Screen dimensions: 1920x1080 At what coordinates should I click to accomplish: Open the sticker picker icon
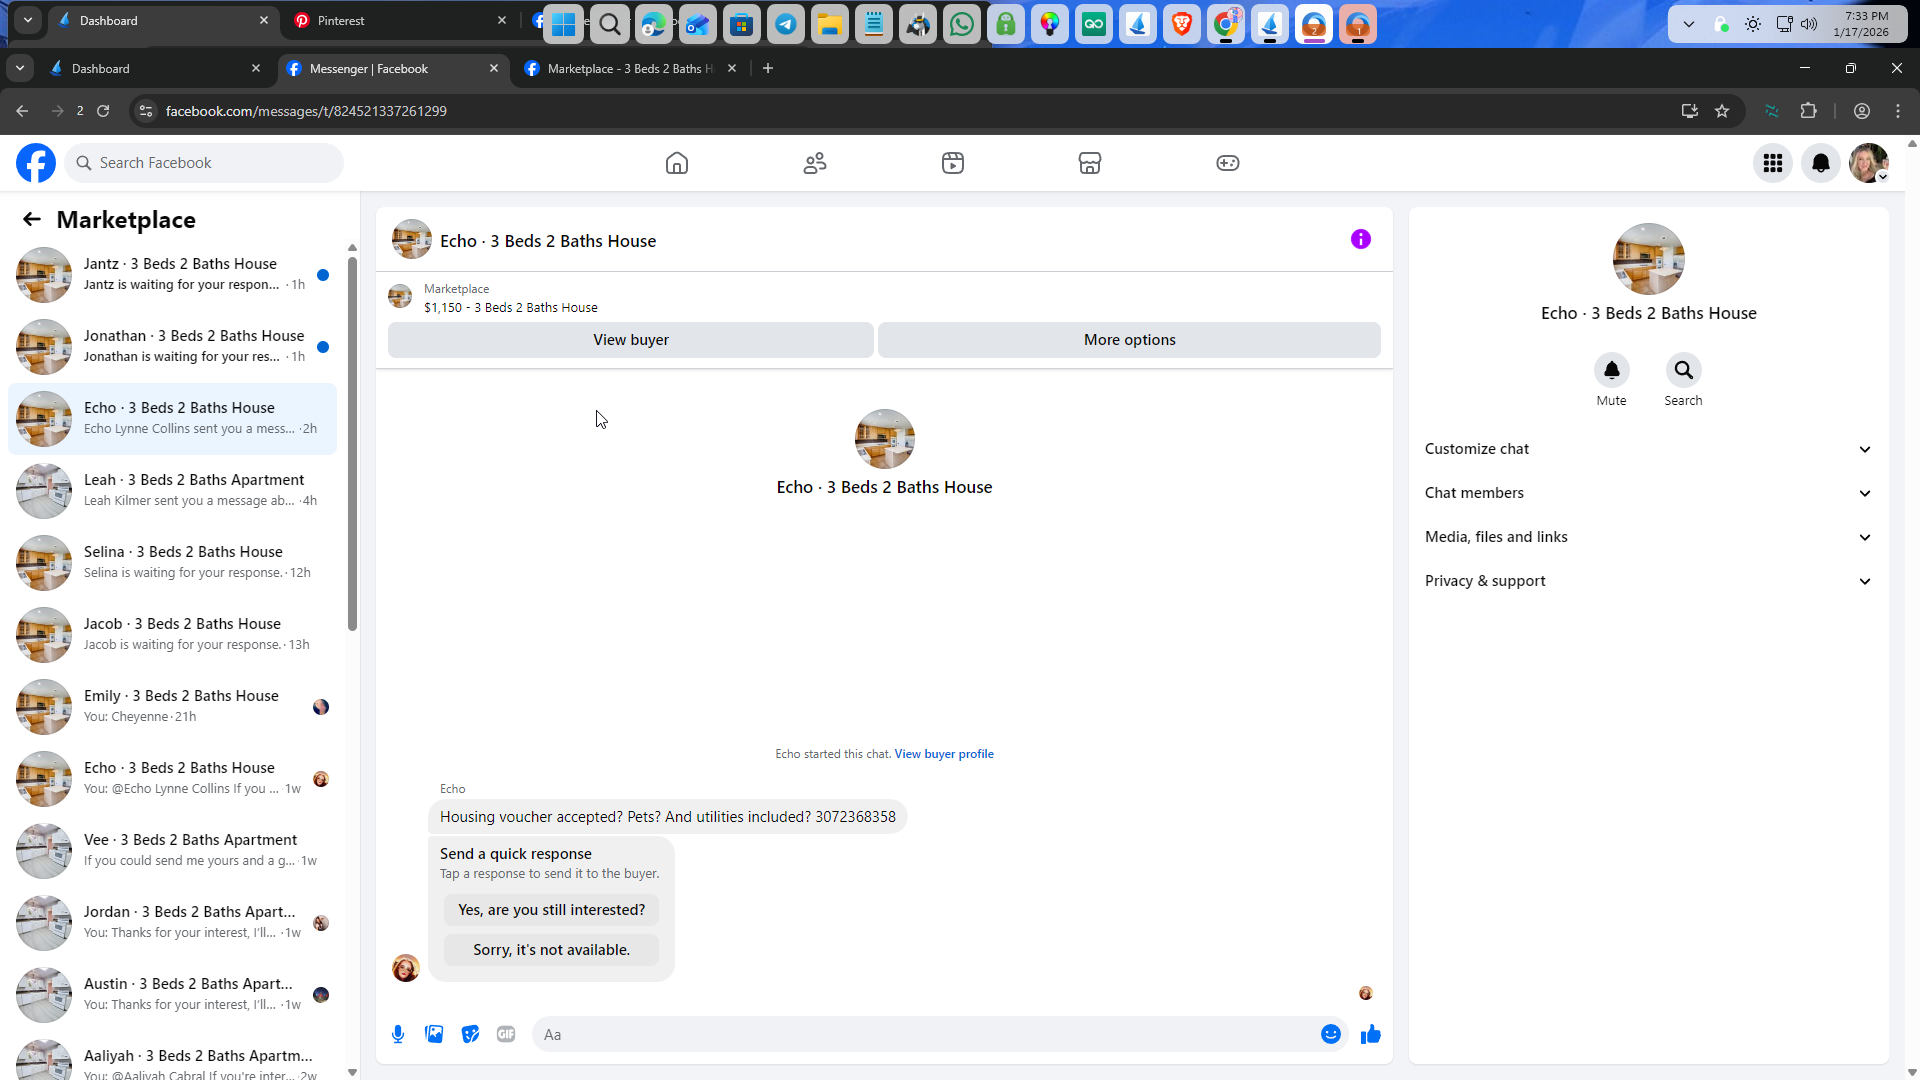[470, 1034]
